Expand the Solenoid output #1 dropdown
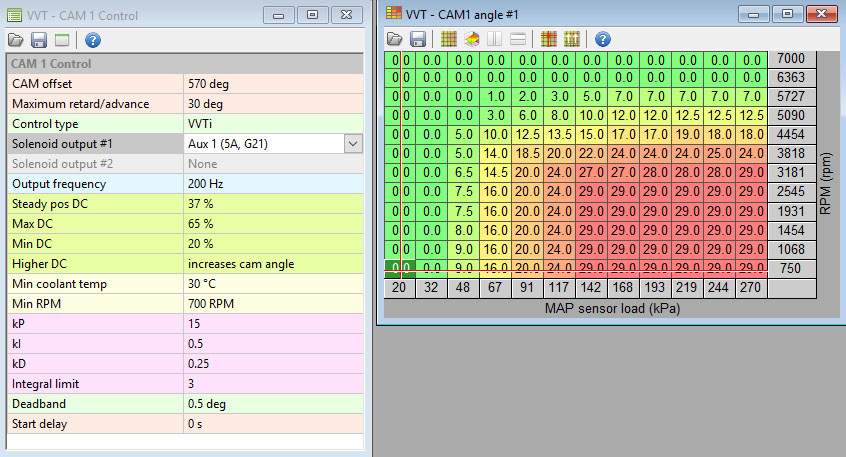846x457 pixels. pos(352,144)
